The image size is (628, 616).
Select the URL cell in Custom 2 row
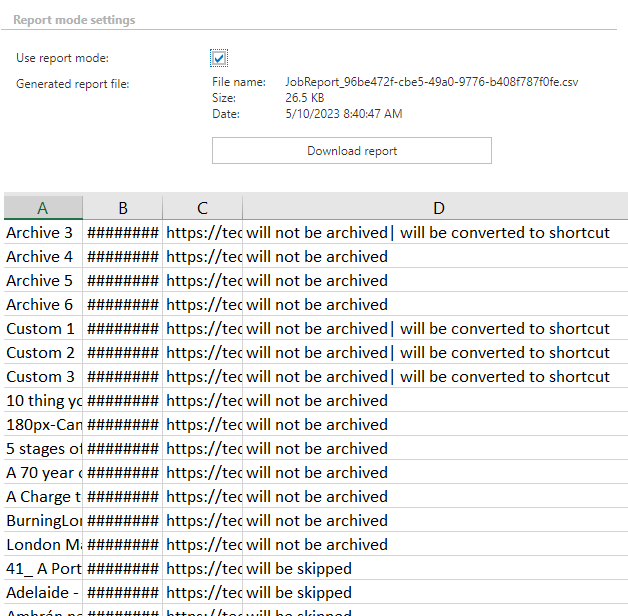(x=203, y=353)
